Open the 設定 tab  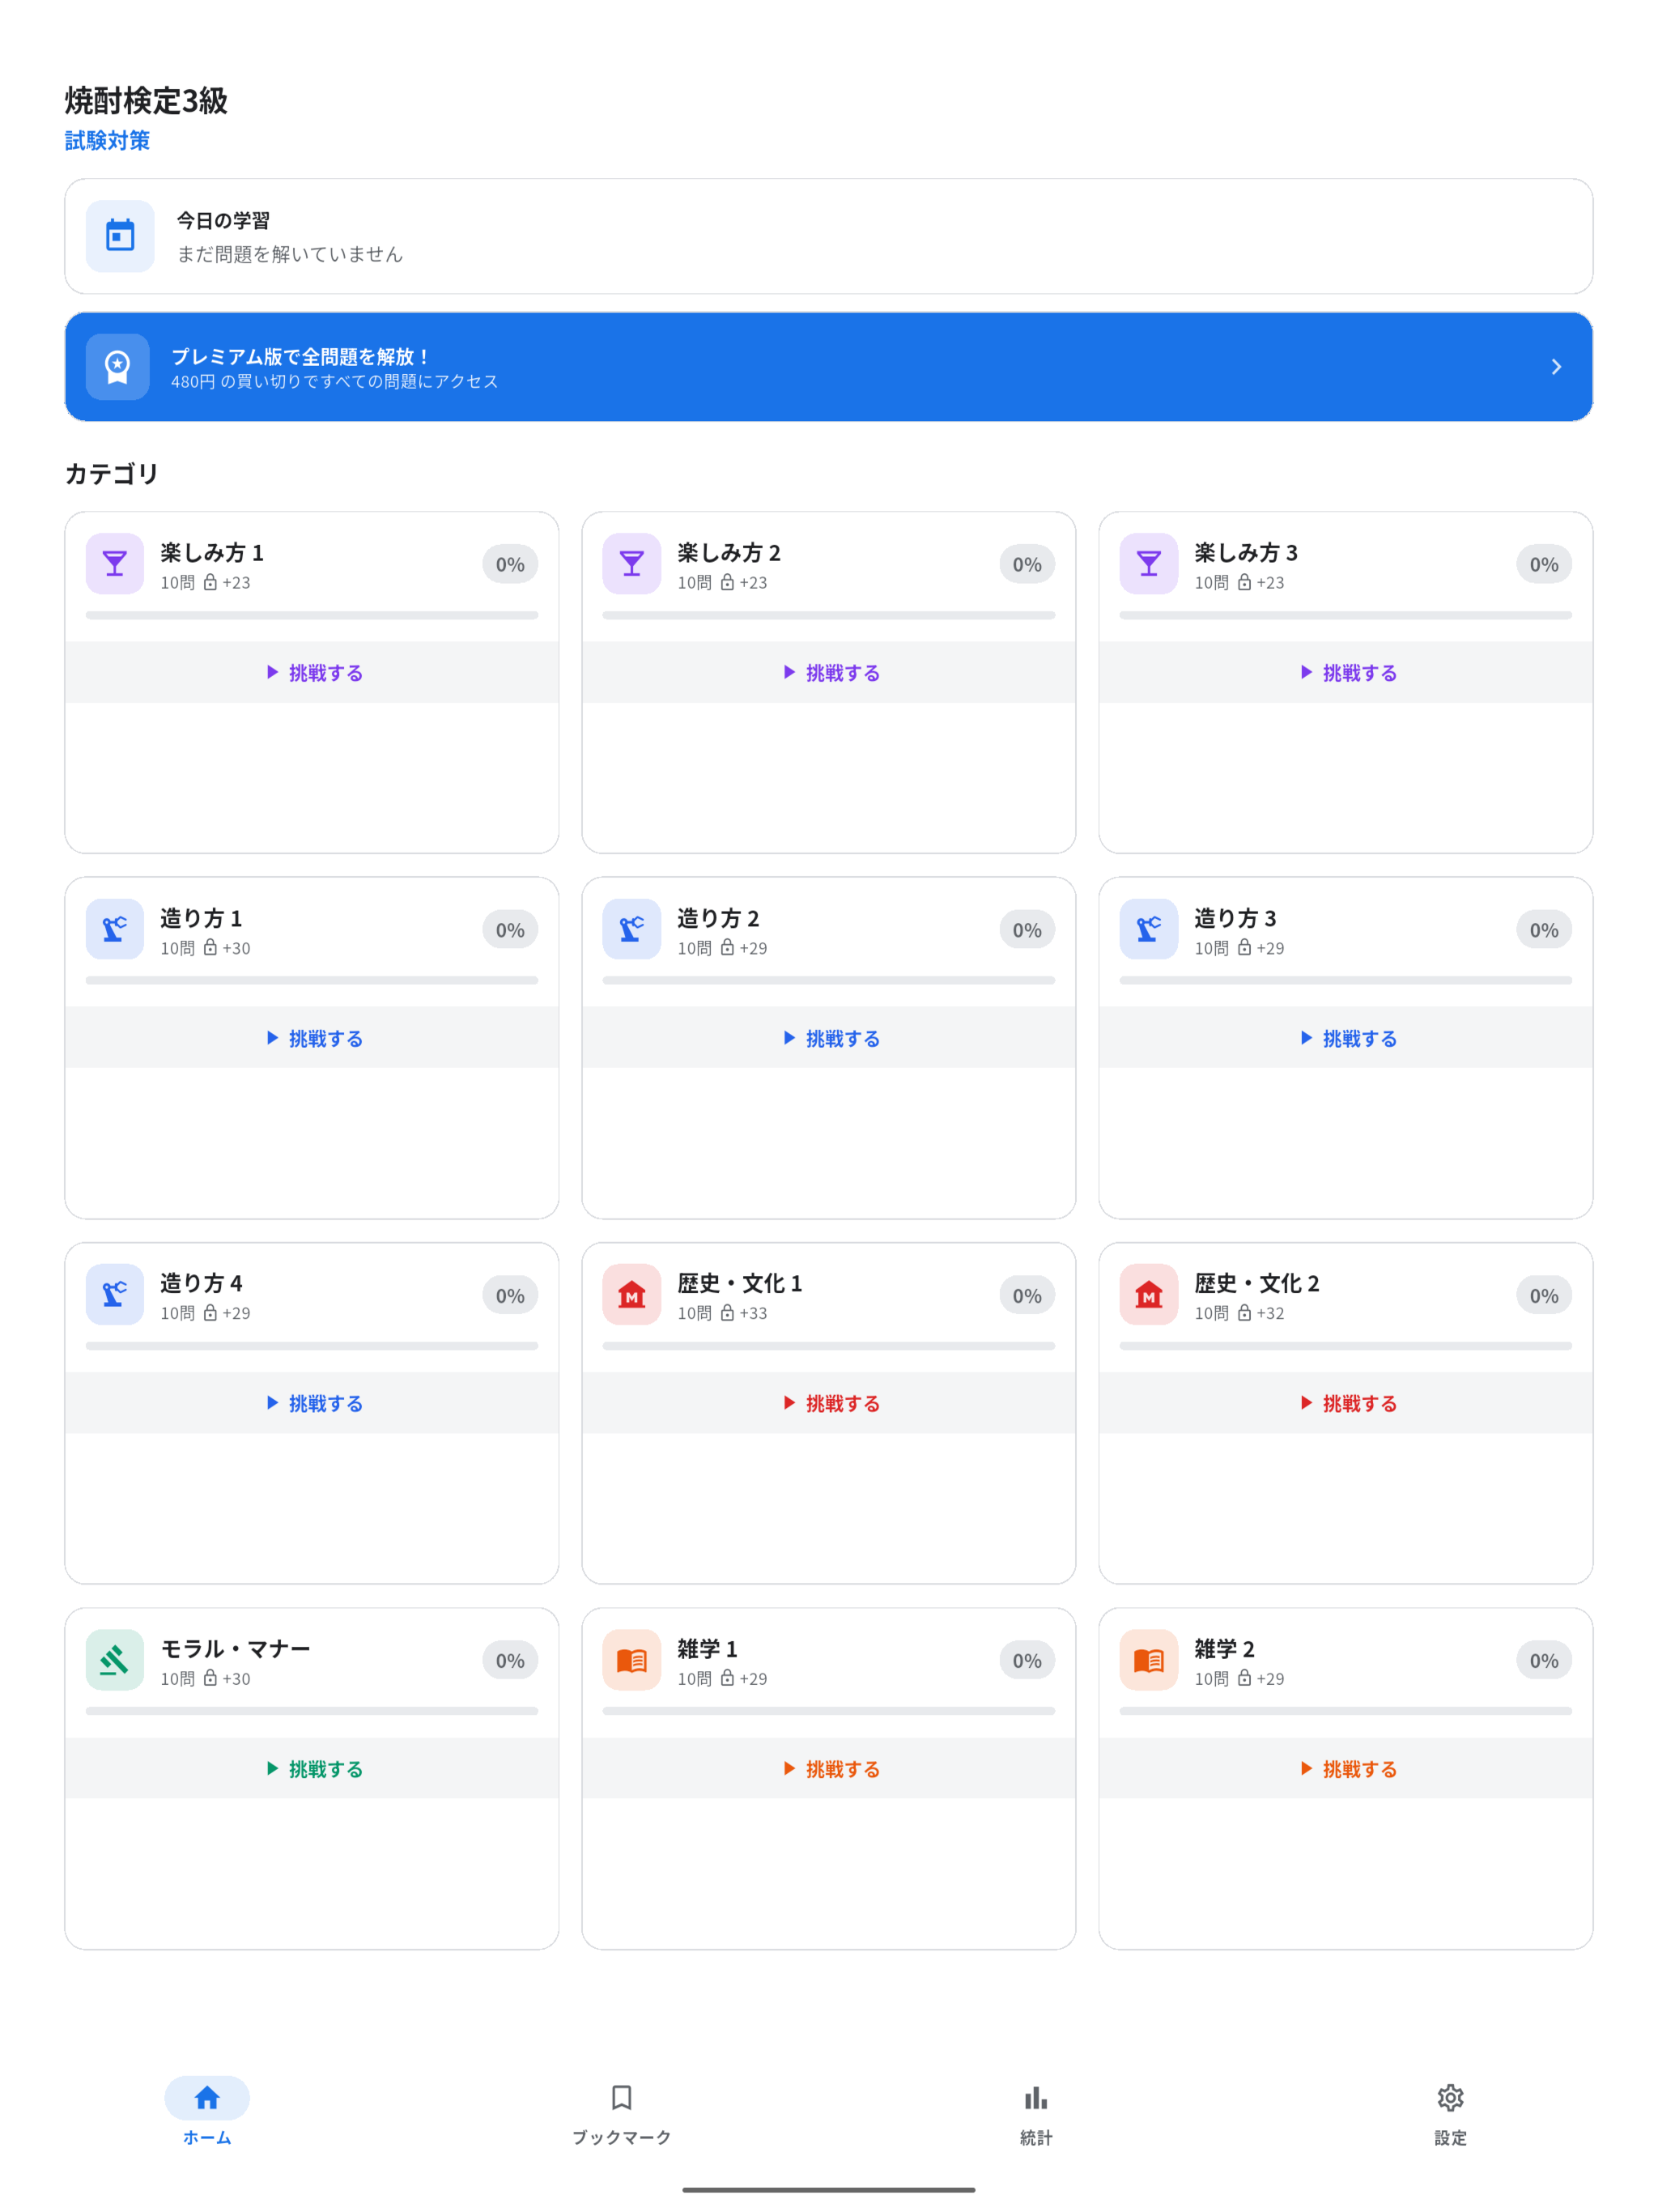[x=1450, y=2110]
